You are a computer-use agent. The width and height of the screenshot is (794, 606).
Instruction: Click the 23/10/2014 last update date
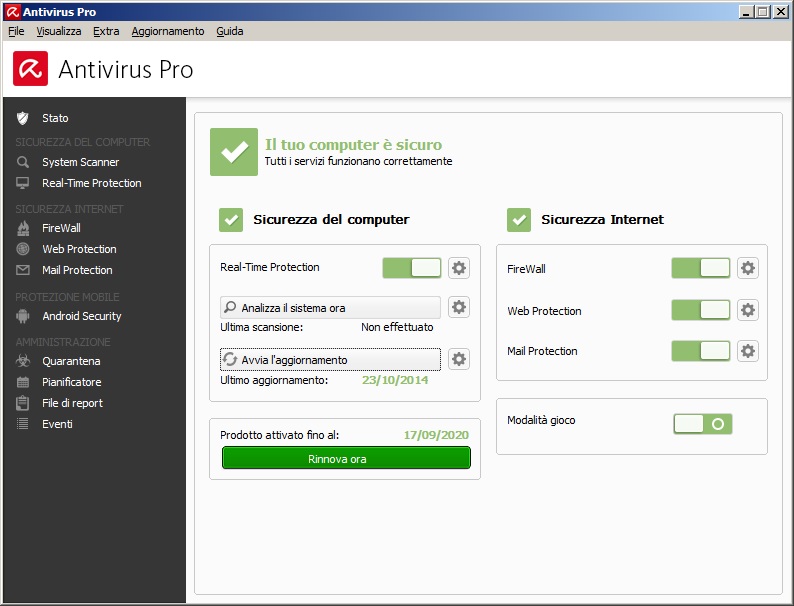pyautogui.click(x=395, y=380)
